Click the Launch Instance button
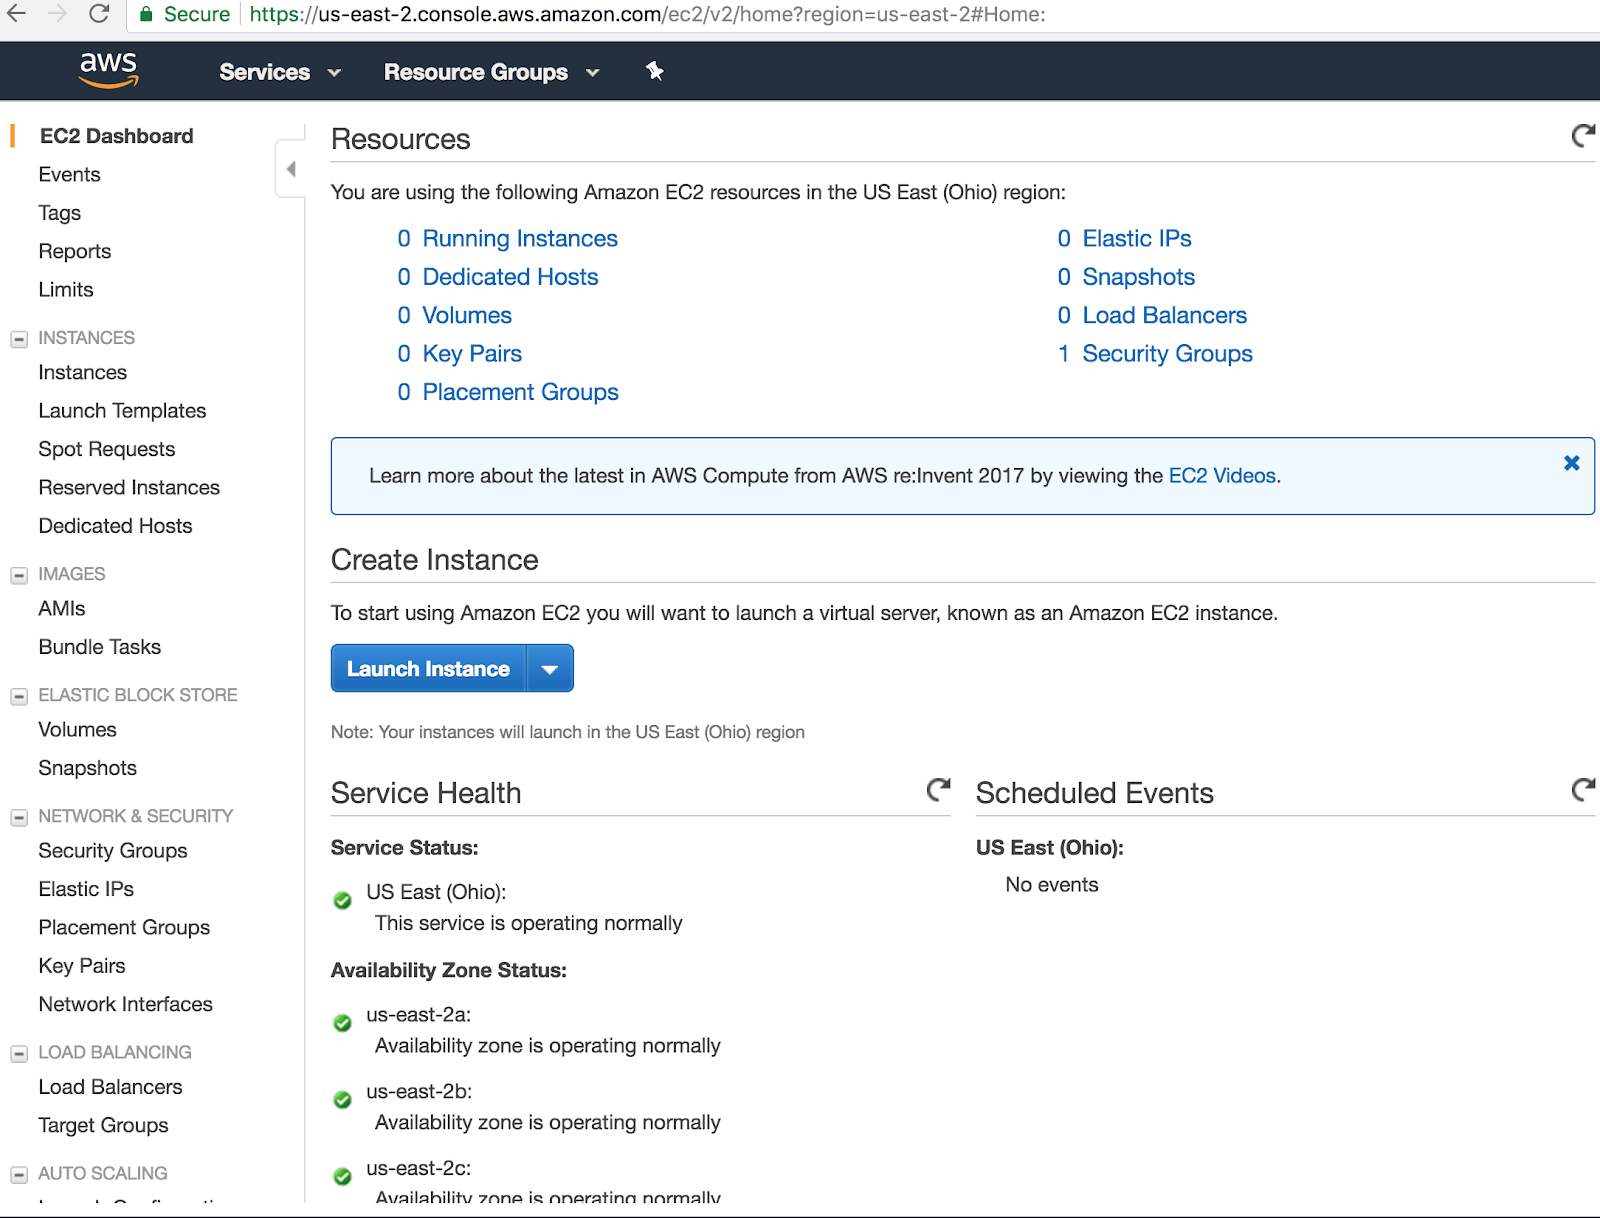The height and width of the screenshot is (1218, 1600). click(428, 669)
